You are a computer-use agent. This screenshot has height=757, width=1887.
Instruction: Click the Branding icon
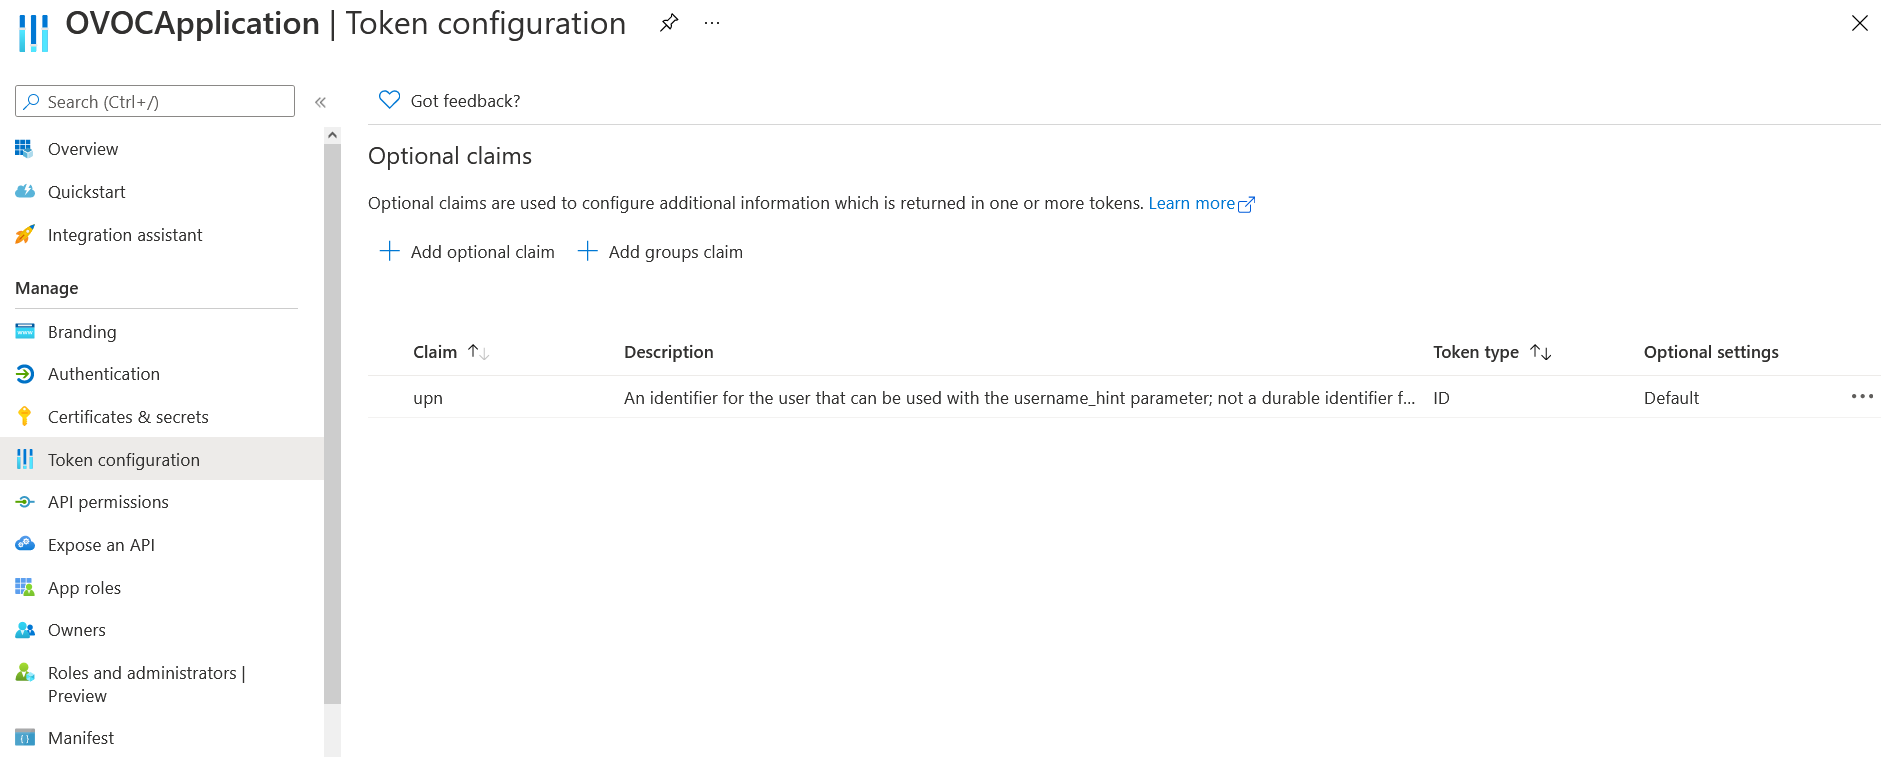tap(25, 332)
